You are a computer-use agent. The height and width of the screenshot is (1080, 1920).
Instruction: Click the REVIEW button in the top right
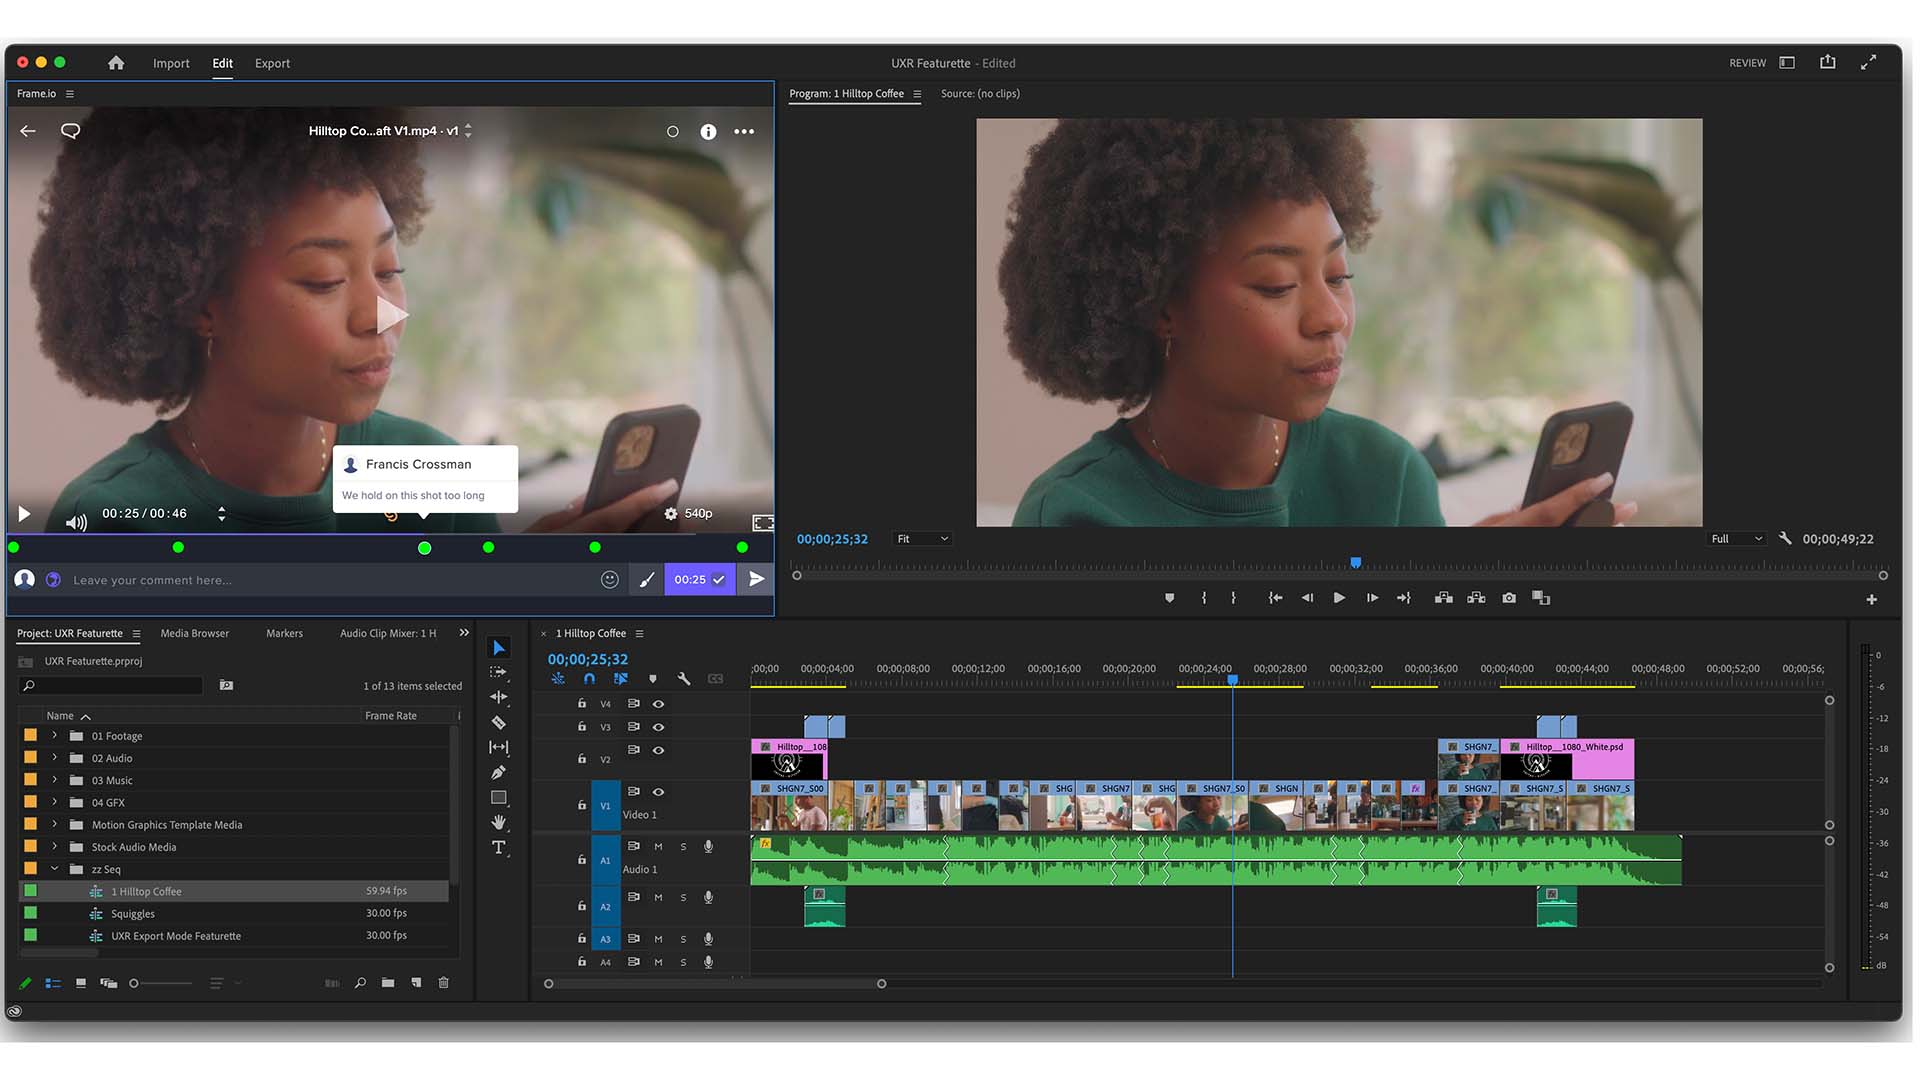pos(1747,62)
